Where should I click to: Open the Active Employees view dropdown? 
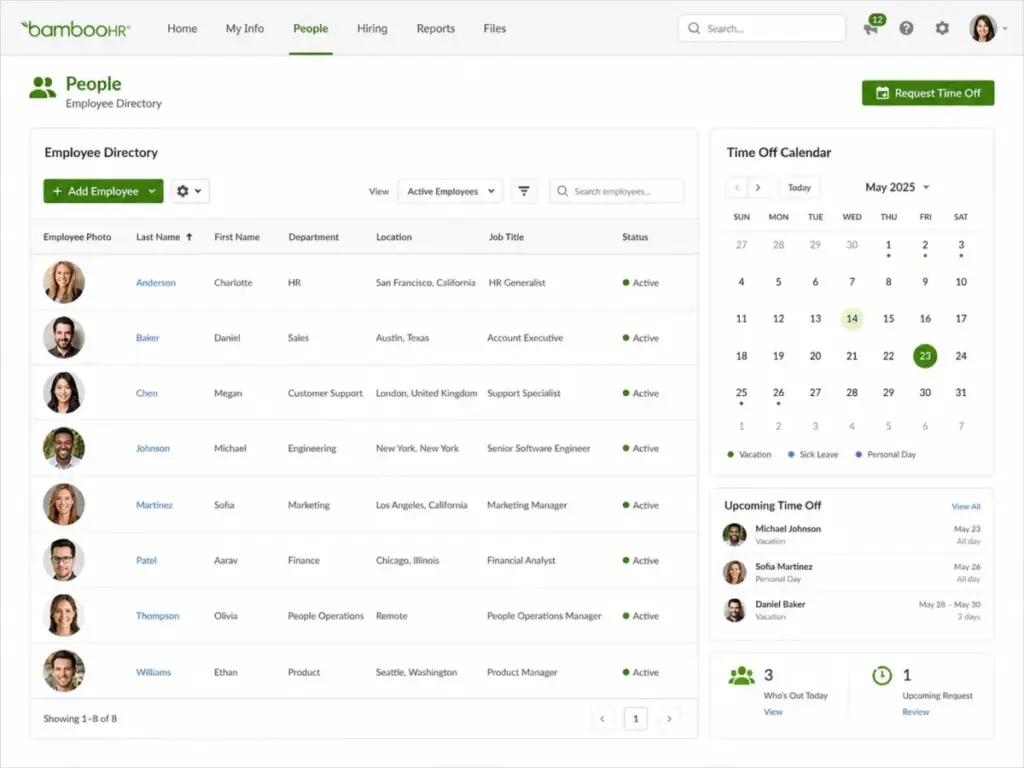(451, 191)
